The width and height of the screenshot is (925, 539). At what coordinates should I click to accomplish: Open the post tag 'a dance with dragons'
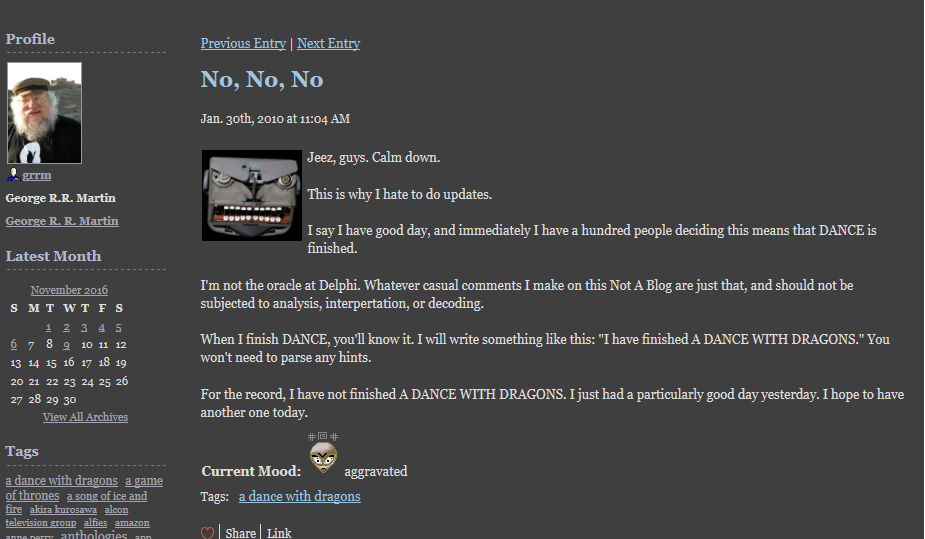(x=300, y=497)
